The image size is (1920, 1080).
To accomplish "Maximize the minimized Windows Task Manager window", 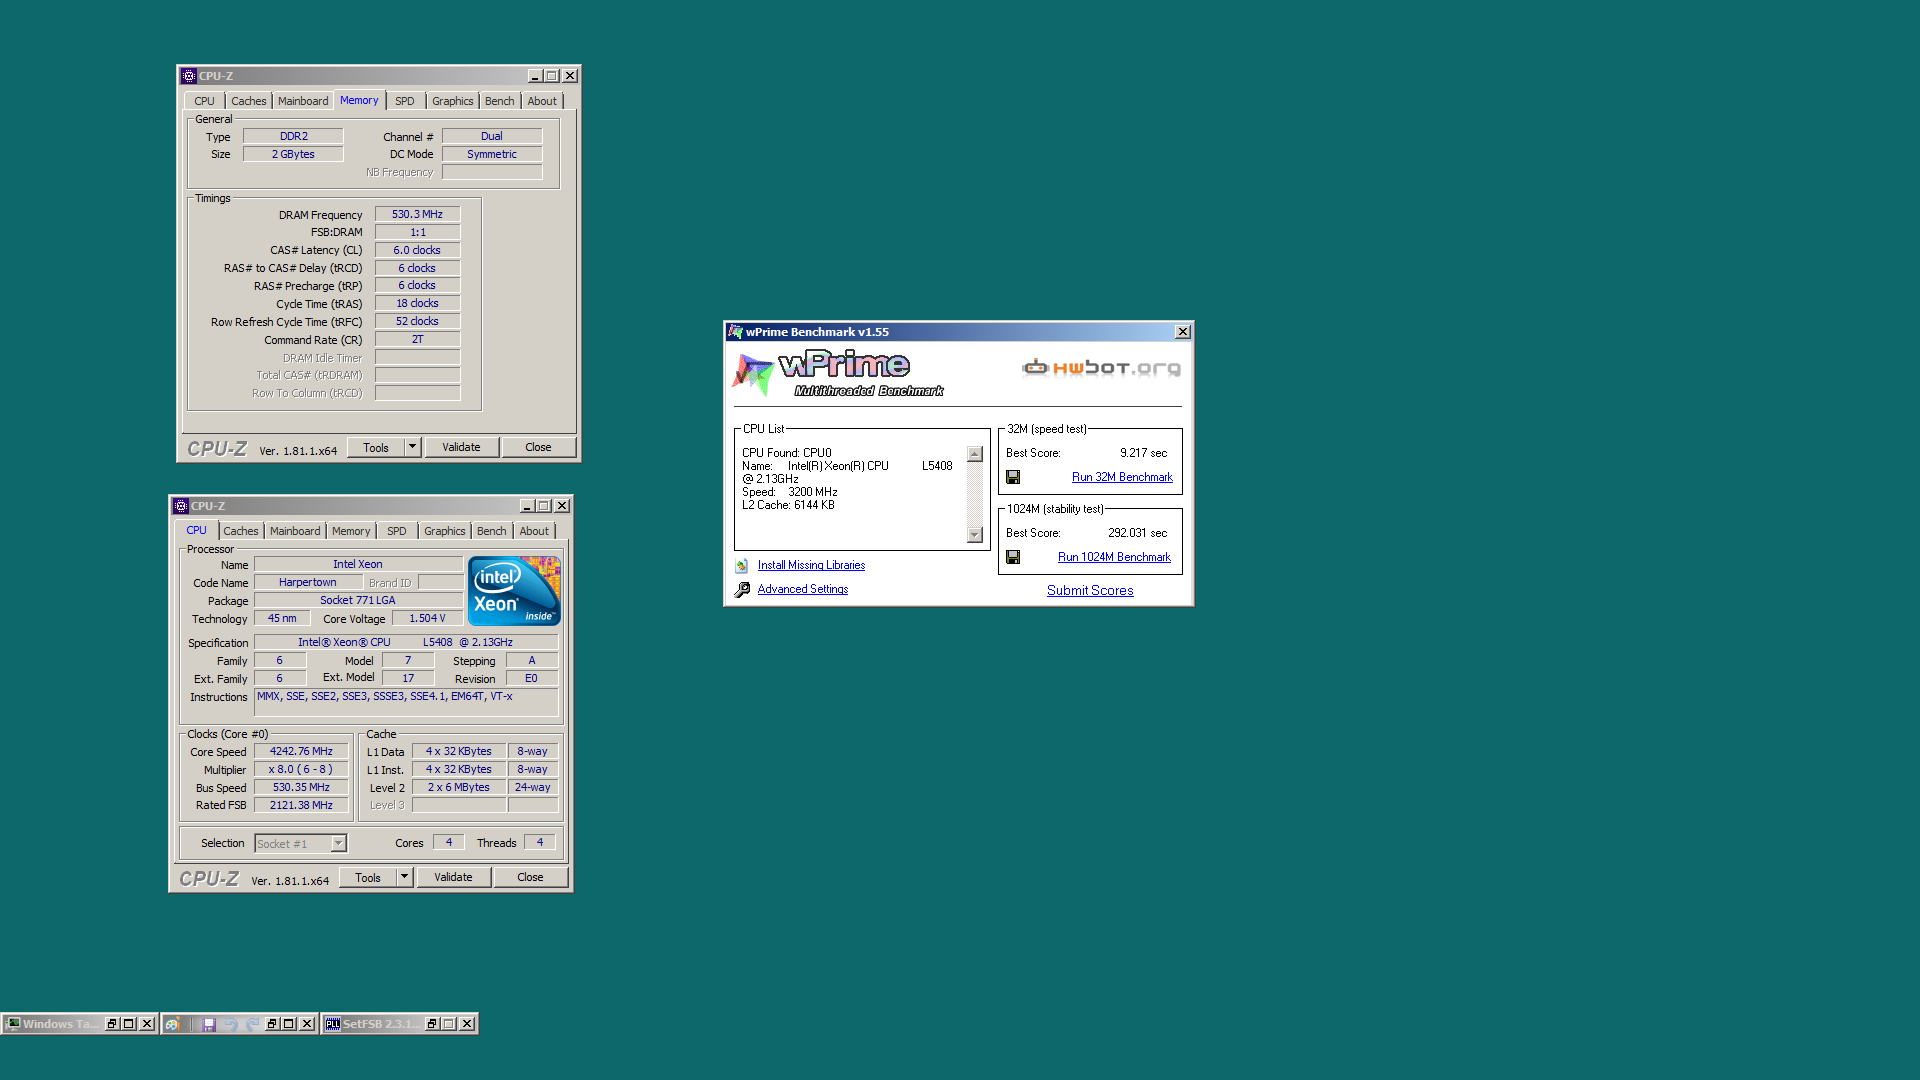I will click(x=129, y=1024).
